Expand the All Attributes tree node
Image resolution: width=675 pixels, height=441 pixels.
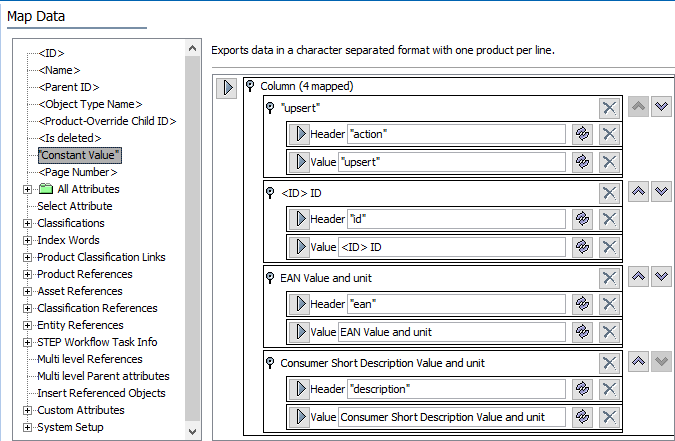coord(27,189)
